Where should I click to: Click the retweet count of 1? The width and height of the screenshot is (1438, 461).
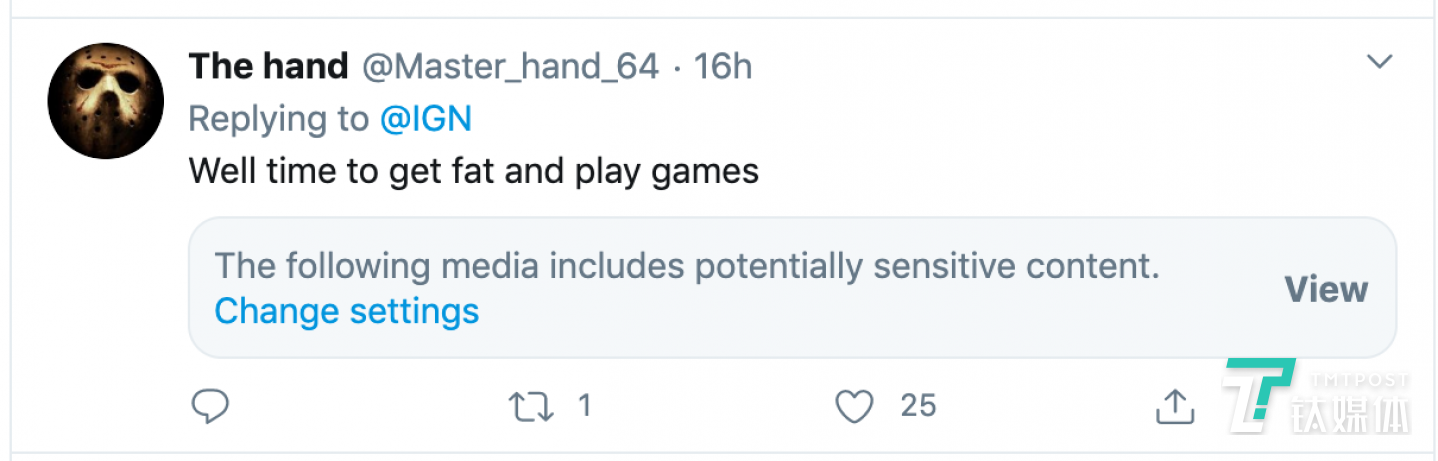coord(584,405)
